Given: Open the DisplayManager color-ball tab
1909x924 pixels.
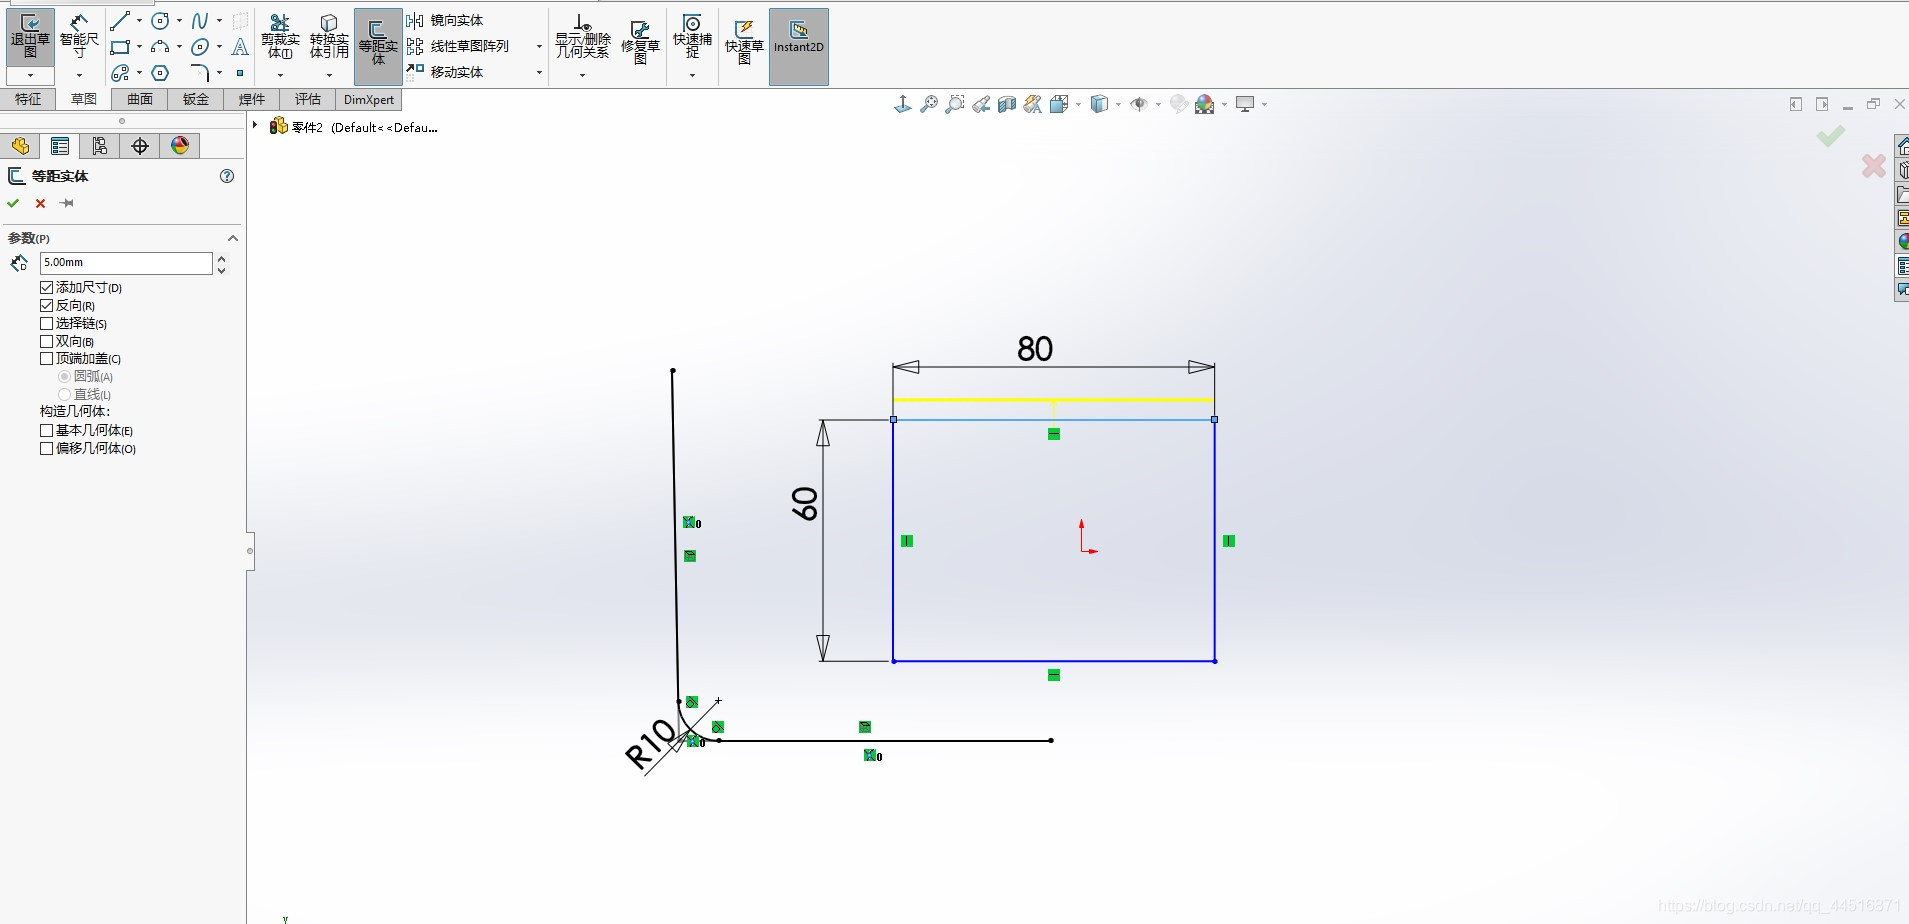Looking at the screenshot, I should coord(180,146).
